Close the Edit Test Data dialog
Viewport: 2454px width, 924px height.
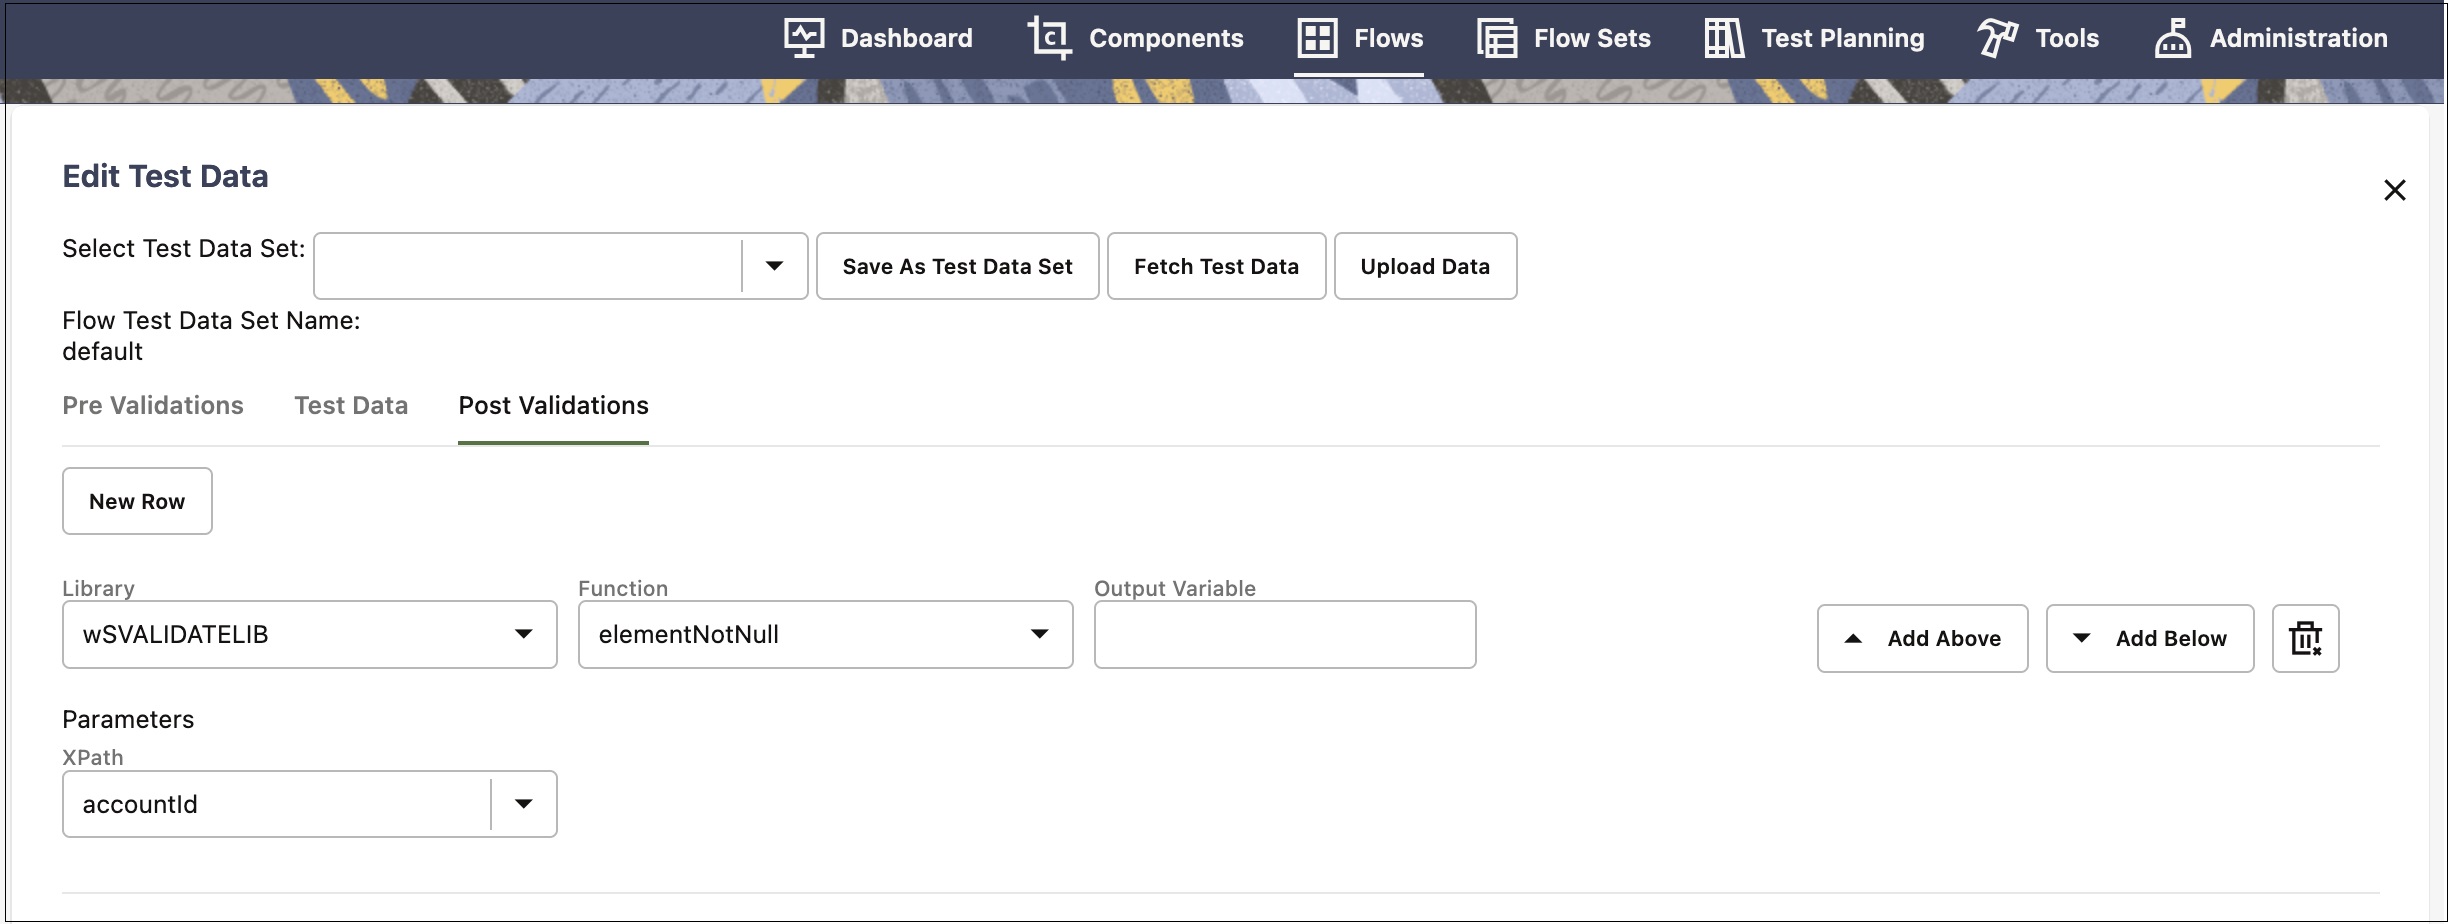[x=2394, y=190]
